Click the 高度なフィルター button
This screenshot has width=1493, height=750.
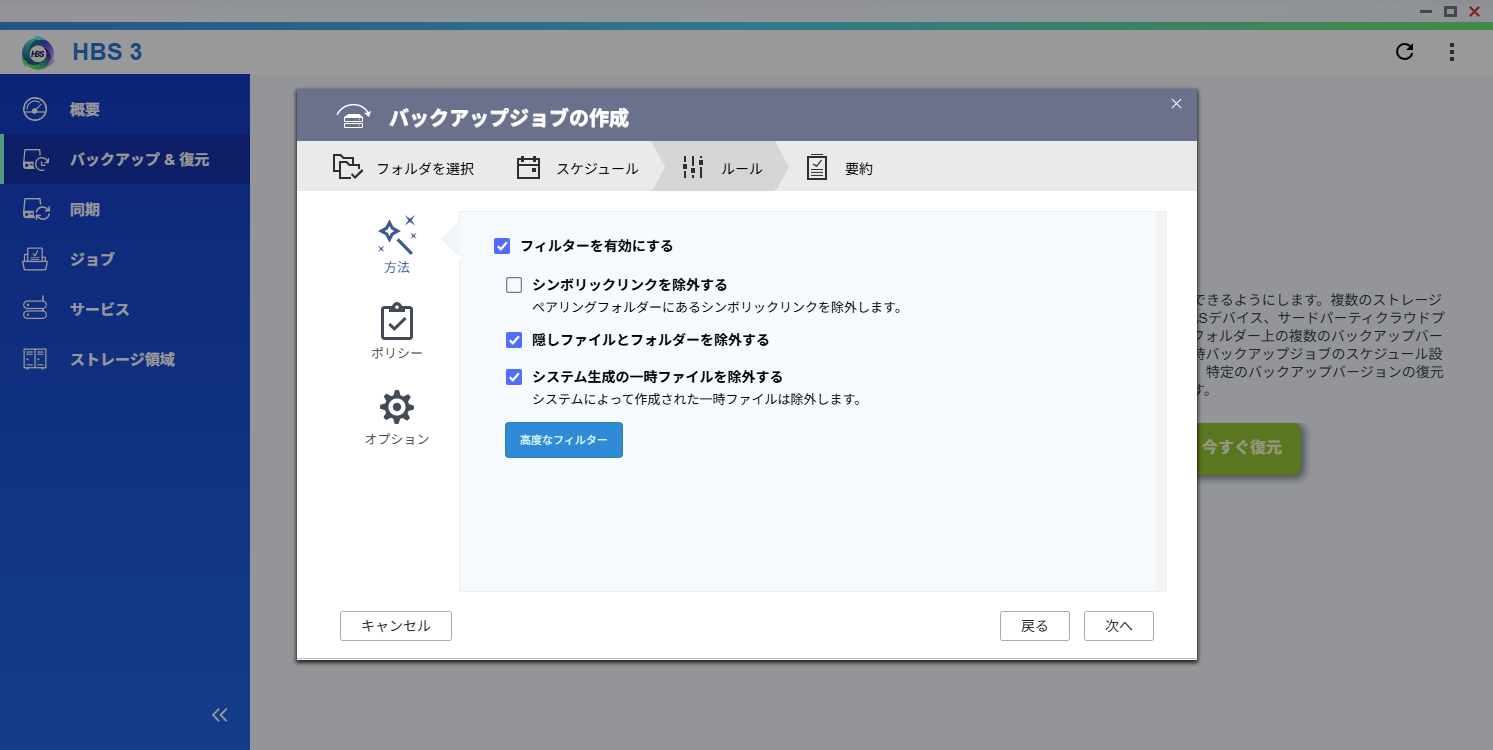coord(563,440)
